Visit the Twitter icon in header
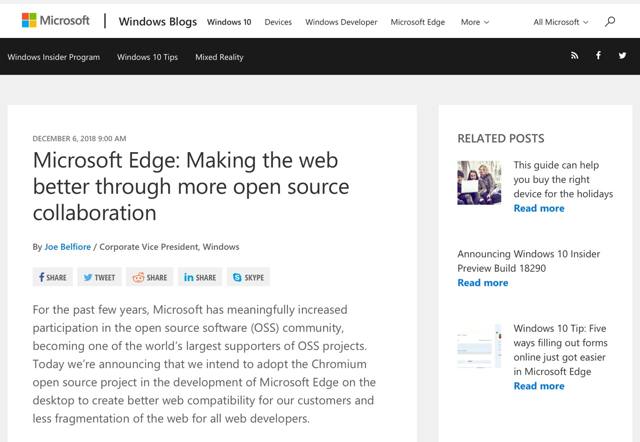The height and width of the screenshot is (442, 640). coord(622,56)
